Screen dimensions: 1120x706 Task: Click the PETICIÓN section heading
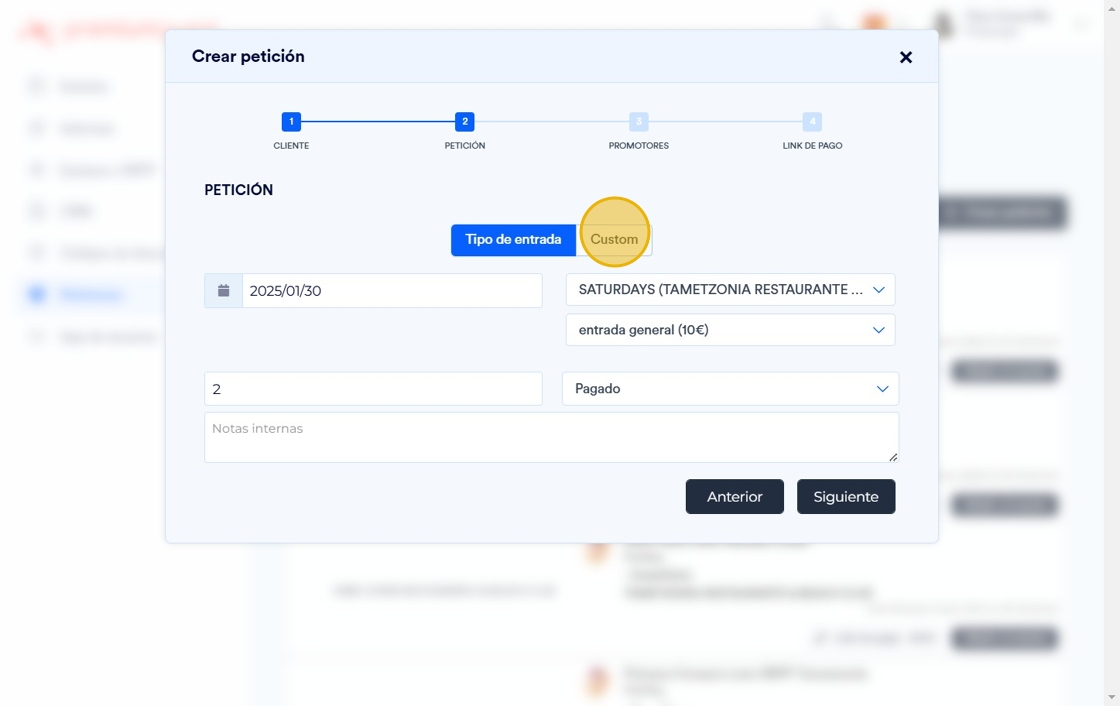(239, 190)
